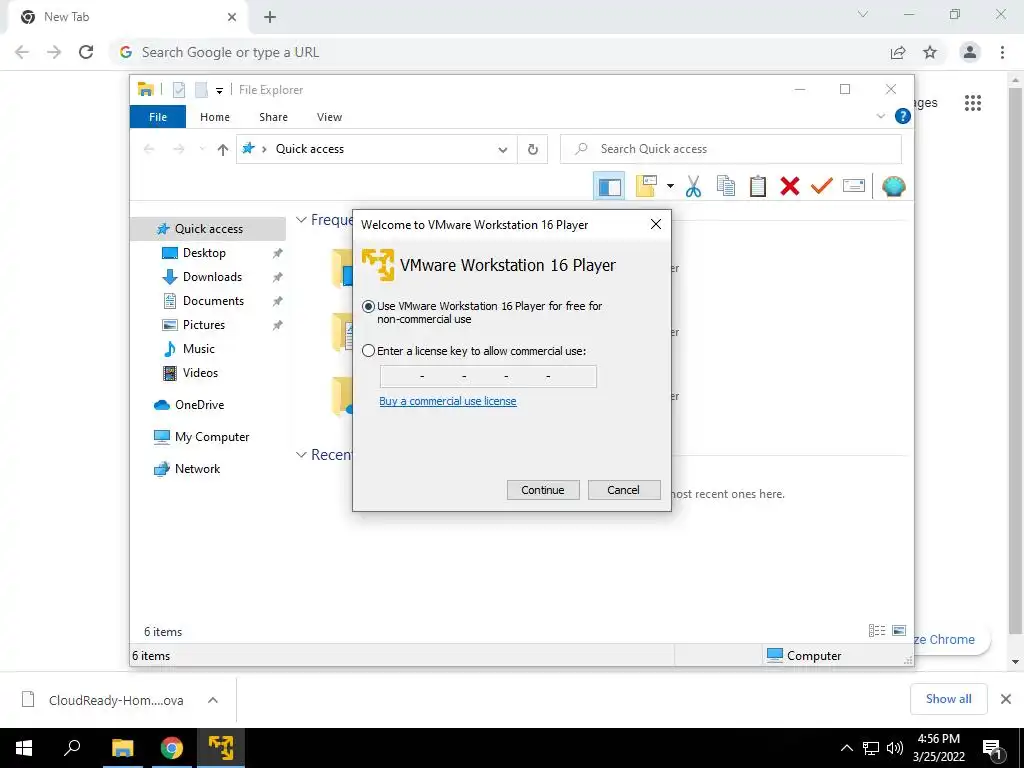Viewport: 1024px width, 768px height.
Task: Select free non-commercial use radio option
Action: (x=368, y=306)
